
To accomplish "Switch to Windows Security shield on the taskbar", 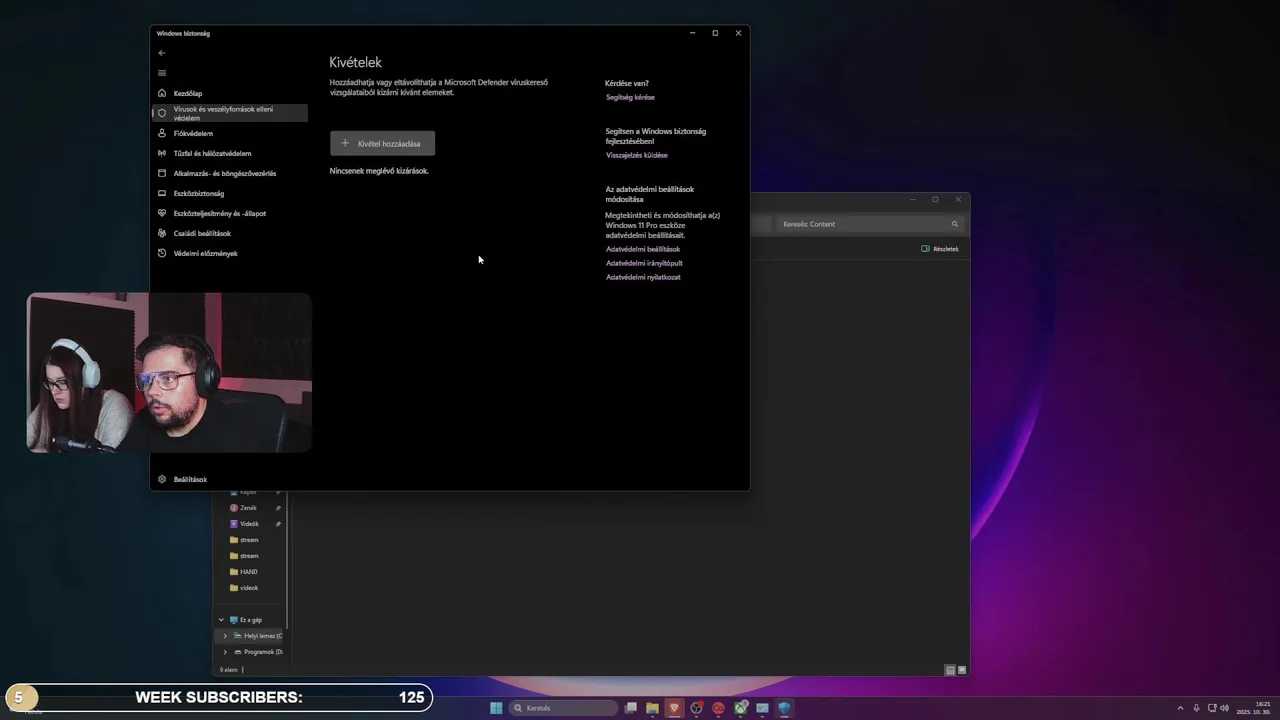I will [x=785, y=708].
